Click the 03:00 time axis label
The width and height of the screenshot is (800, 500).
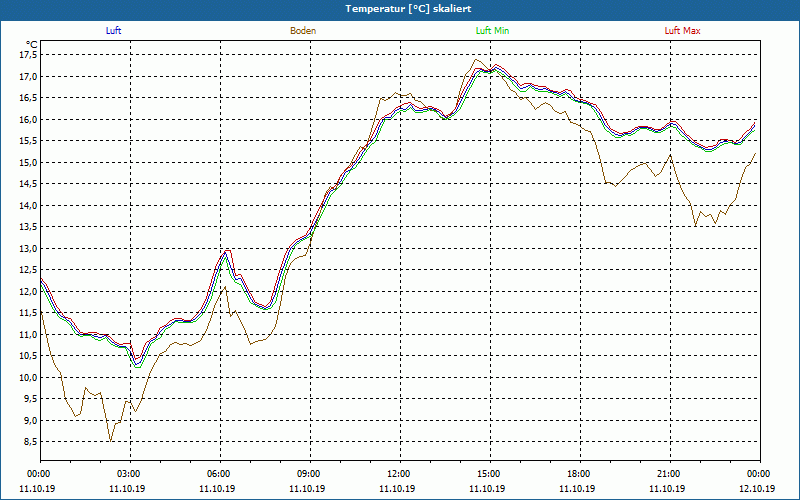131,474
